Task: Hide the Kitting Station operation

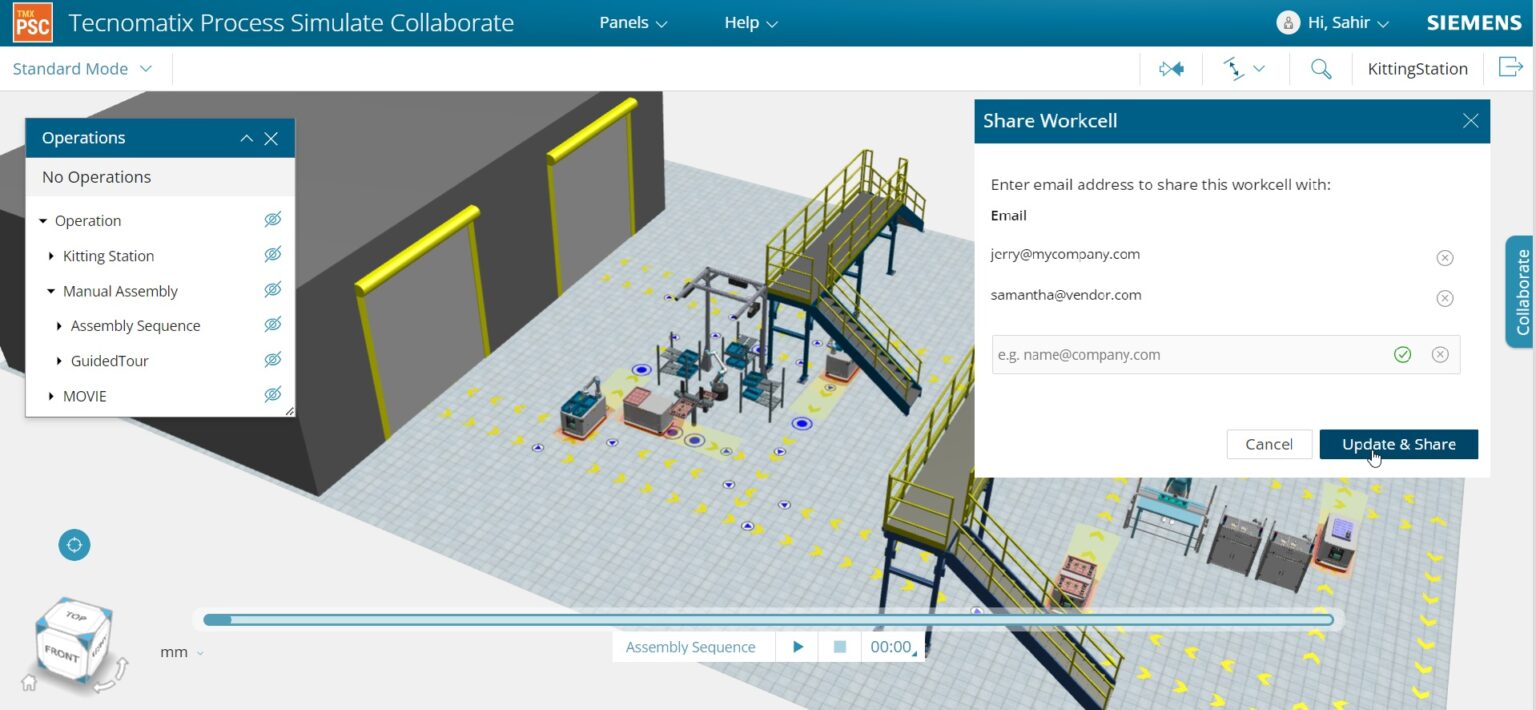Action: click(x=273, y=255)
